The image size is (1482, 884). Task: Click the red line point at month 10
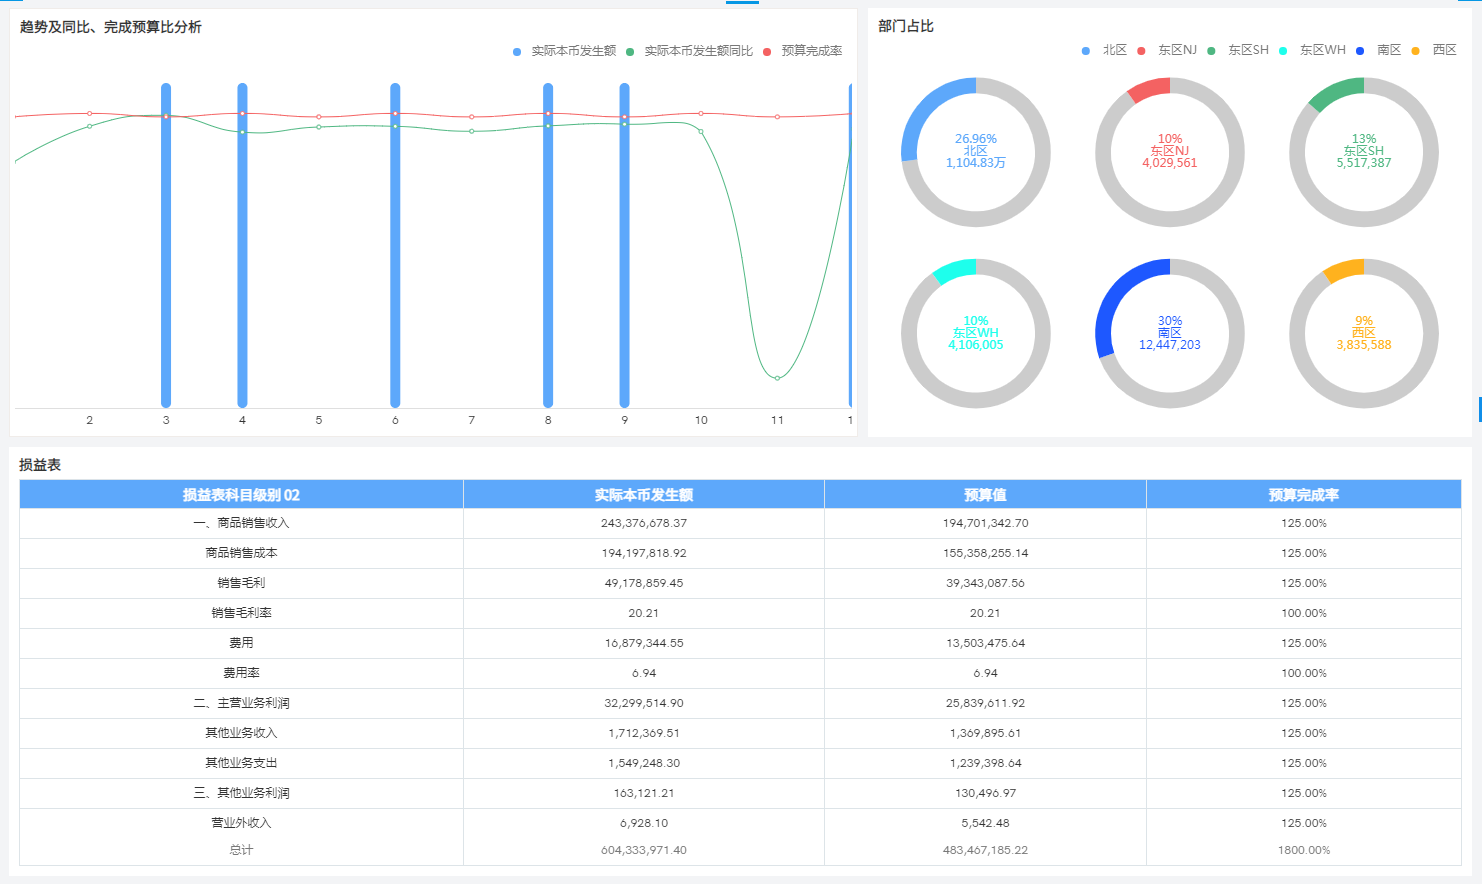click(701, 114)
